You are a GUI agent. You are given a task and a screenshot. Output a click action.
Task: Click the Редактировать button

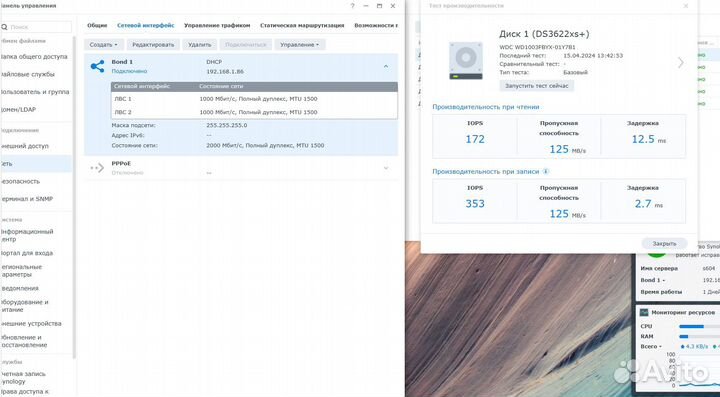tap(153, 45)
